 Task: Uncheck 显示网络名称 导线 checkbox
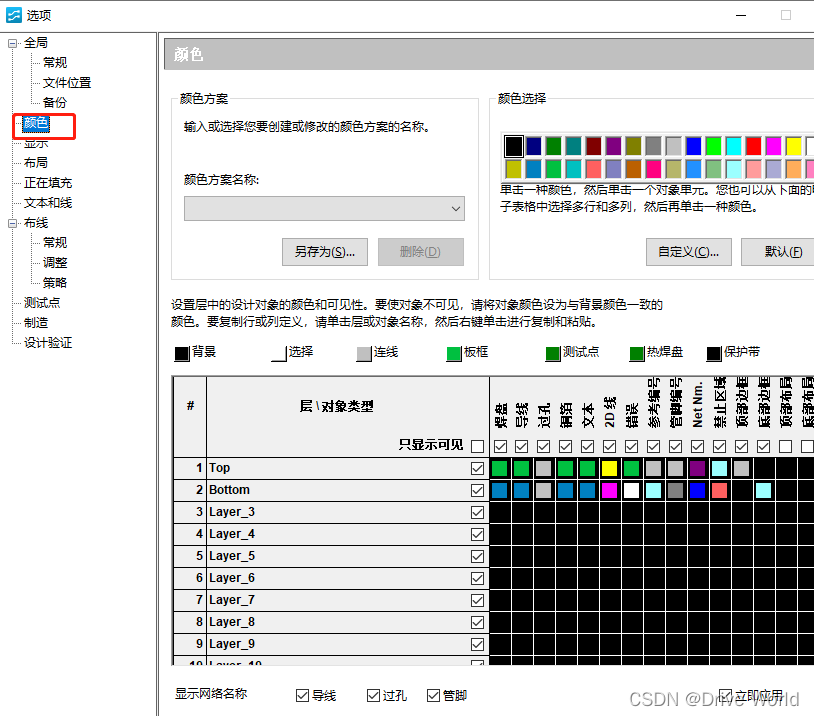tap(302, 695)
